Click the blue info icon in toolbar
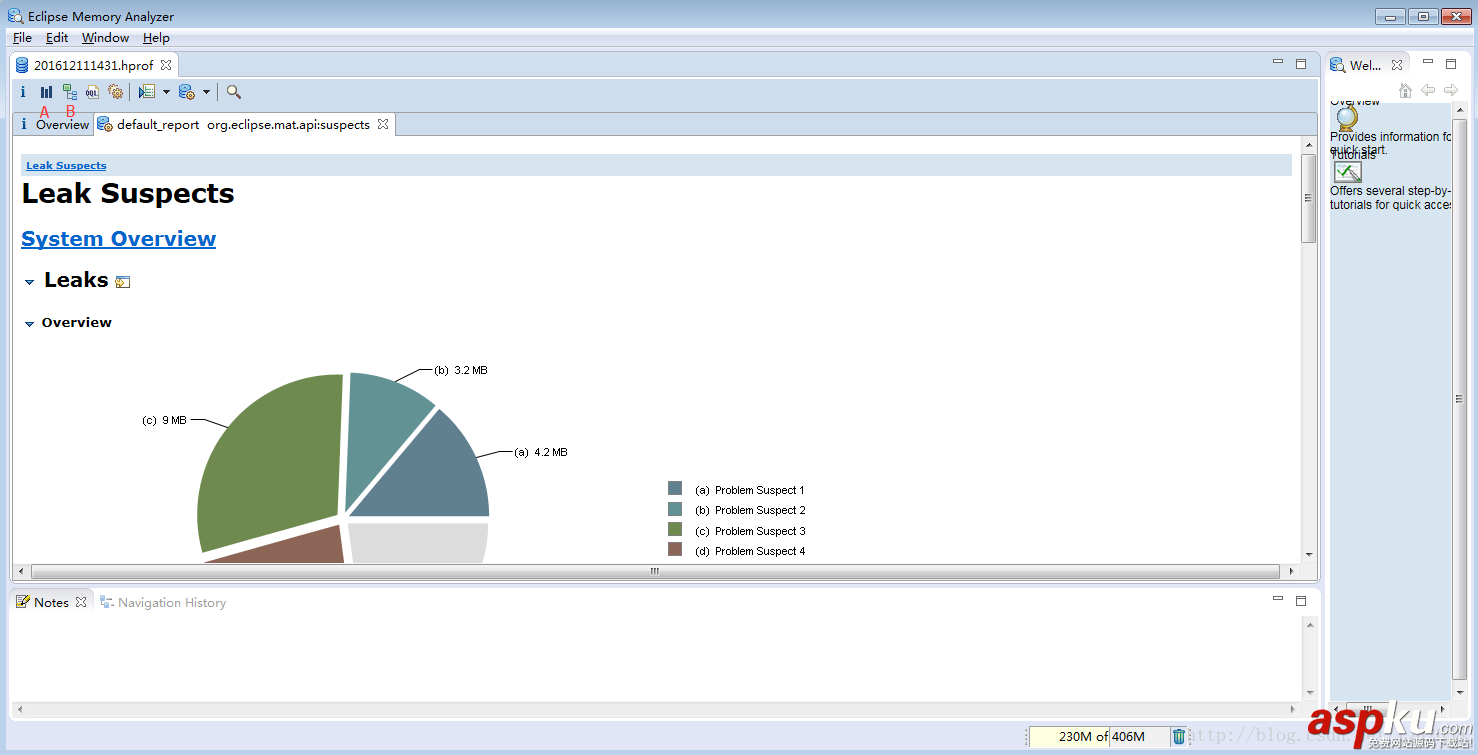1478x755 pixels. (x=23, y=92)
